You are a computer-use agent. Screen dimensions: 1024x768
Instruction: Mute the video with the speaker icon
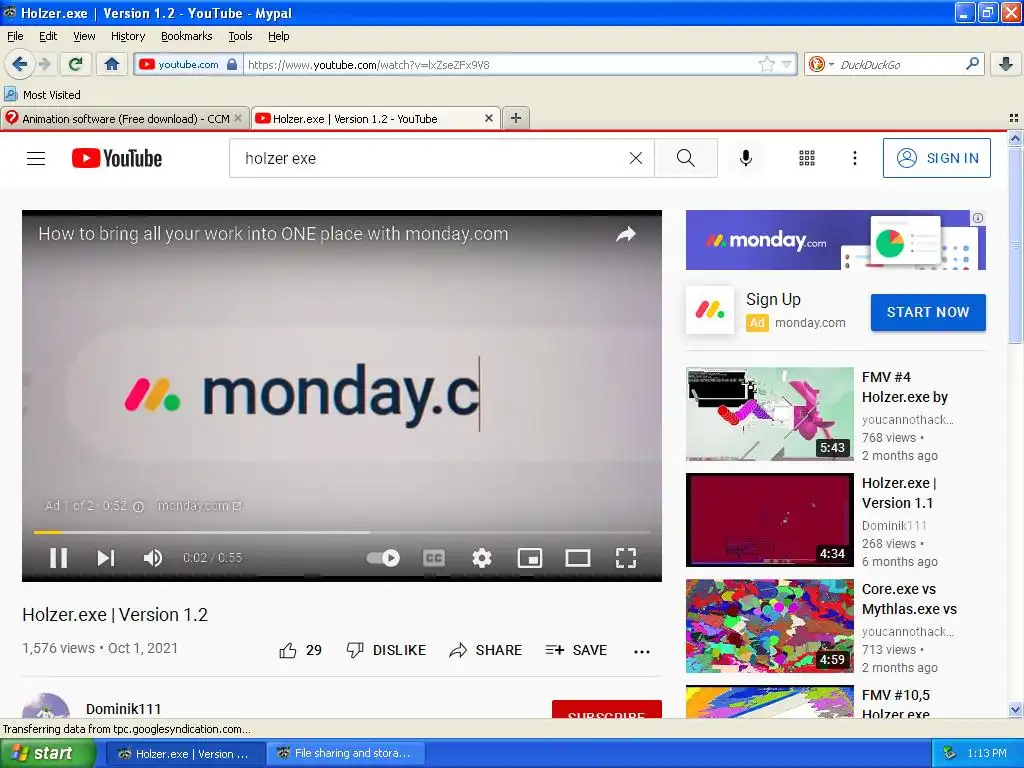coord(153,558)
